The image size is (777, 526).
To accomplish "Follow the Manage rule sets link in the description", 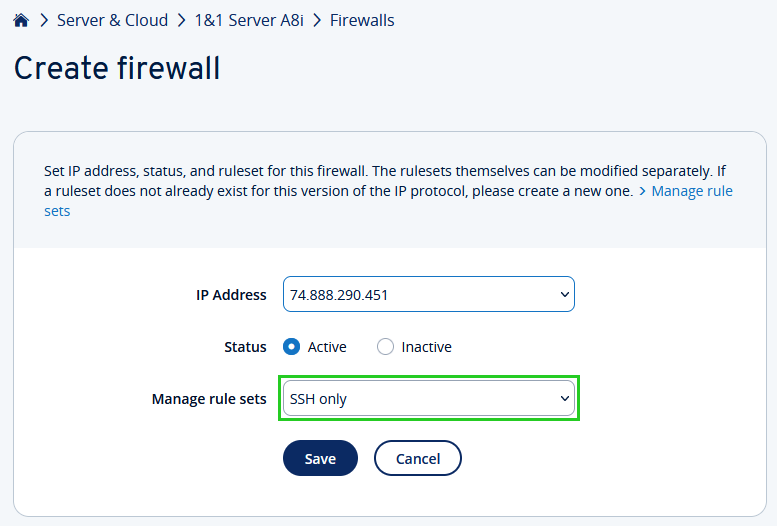I will (692, 191).
